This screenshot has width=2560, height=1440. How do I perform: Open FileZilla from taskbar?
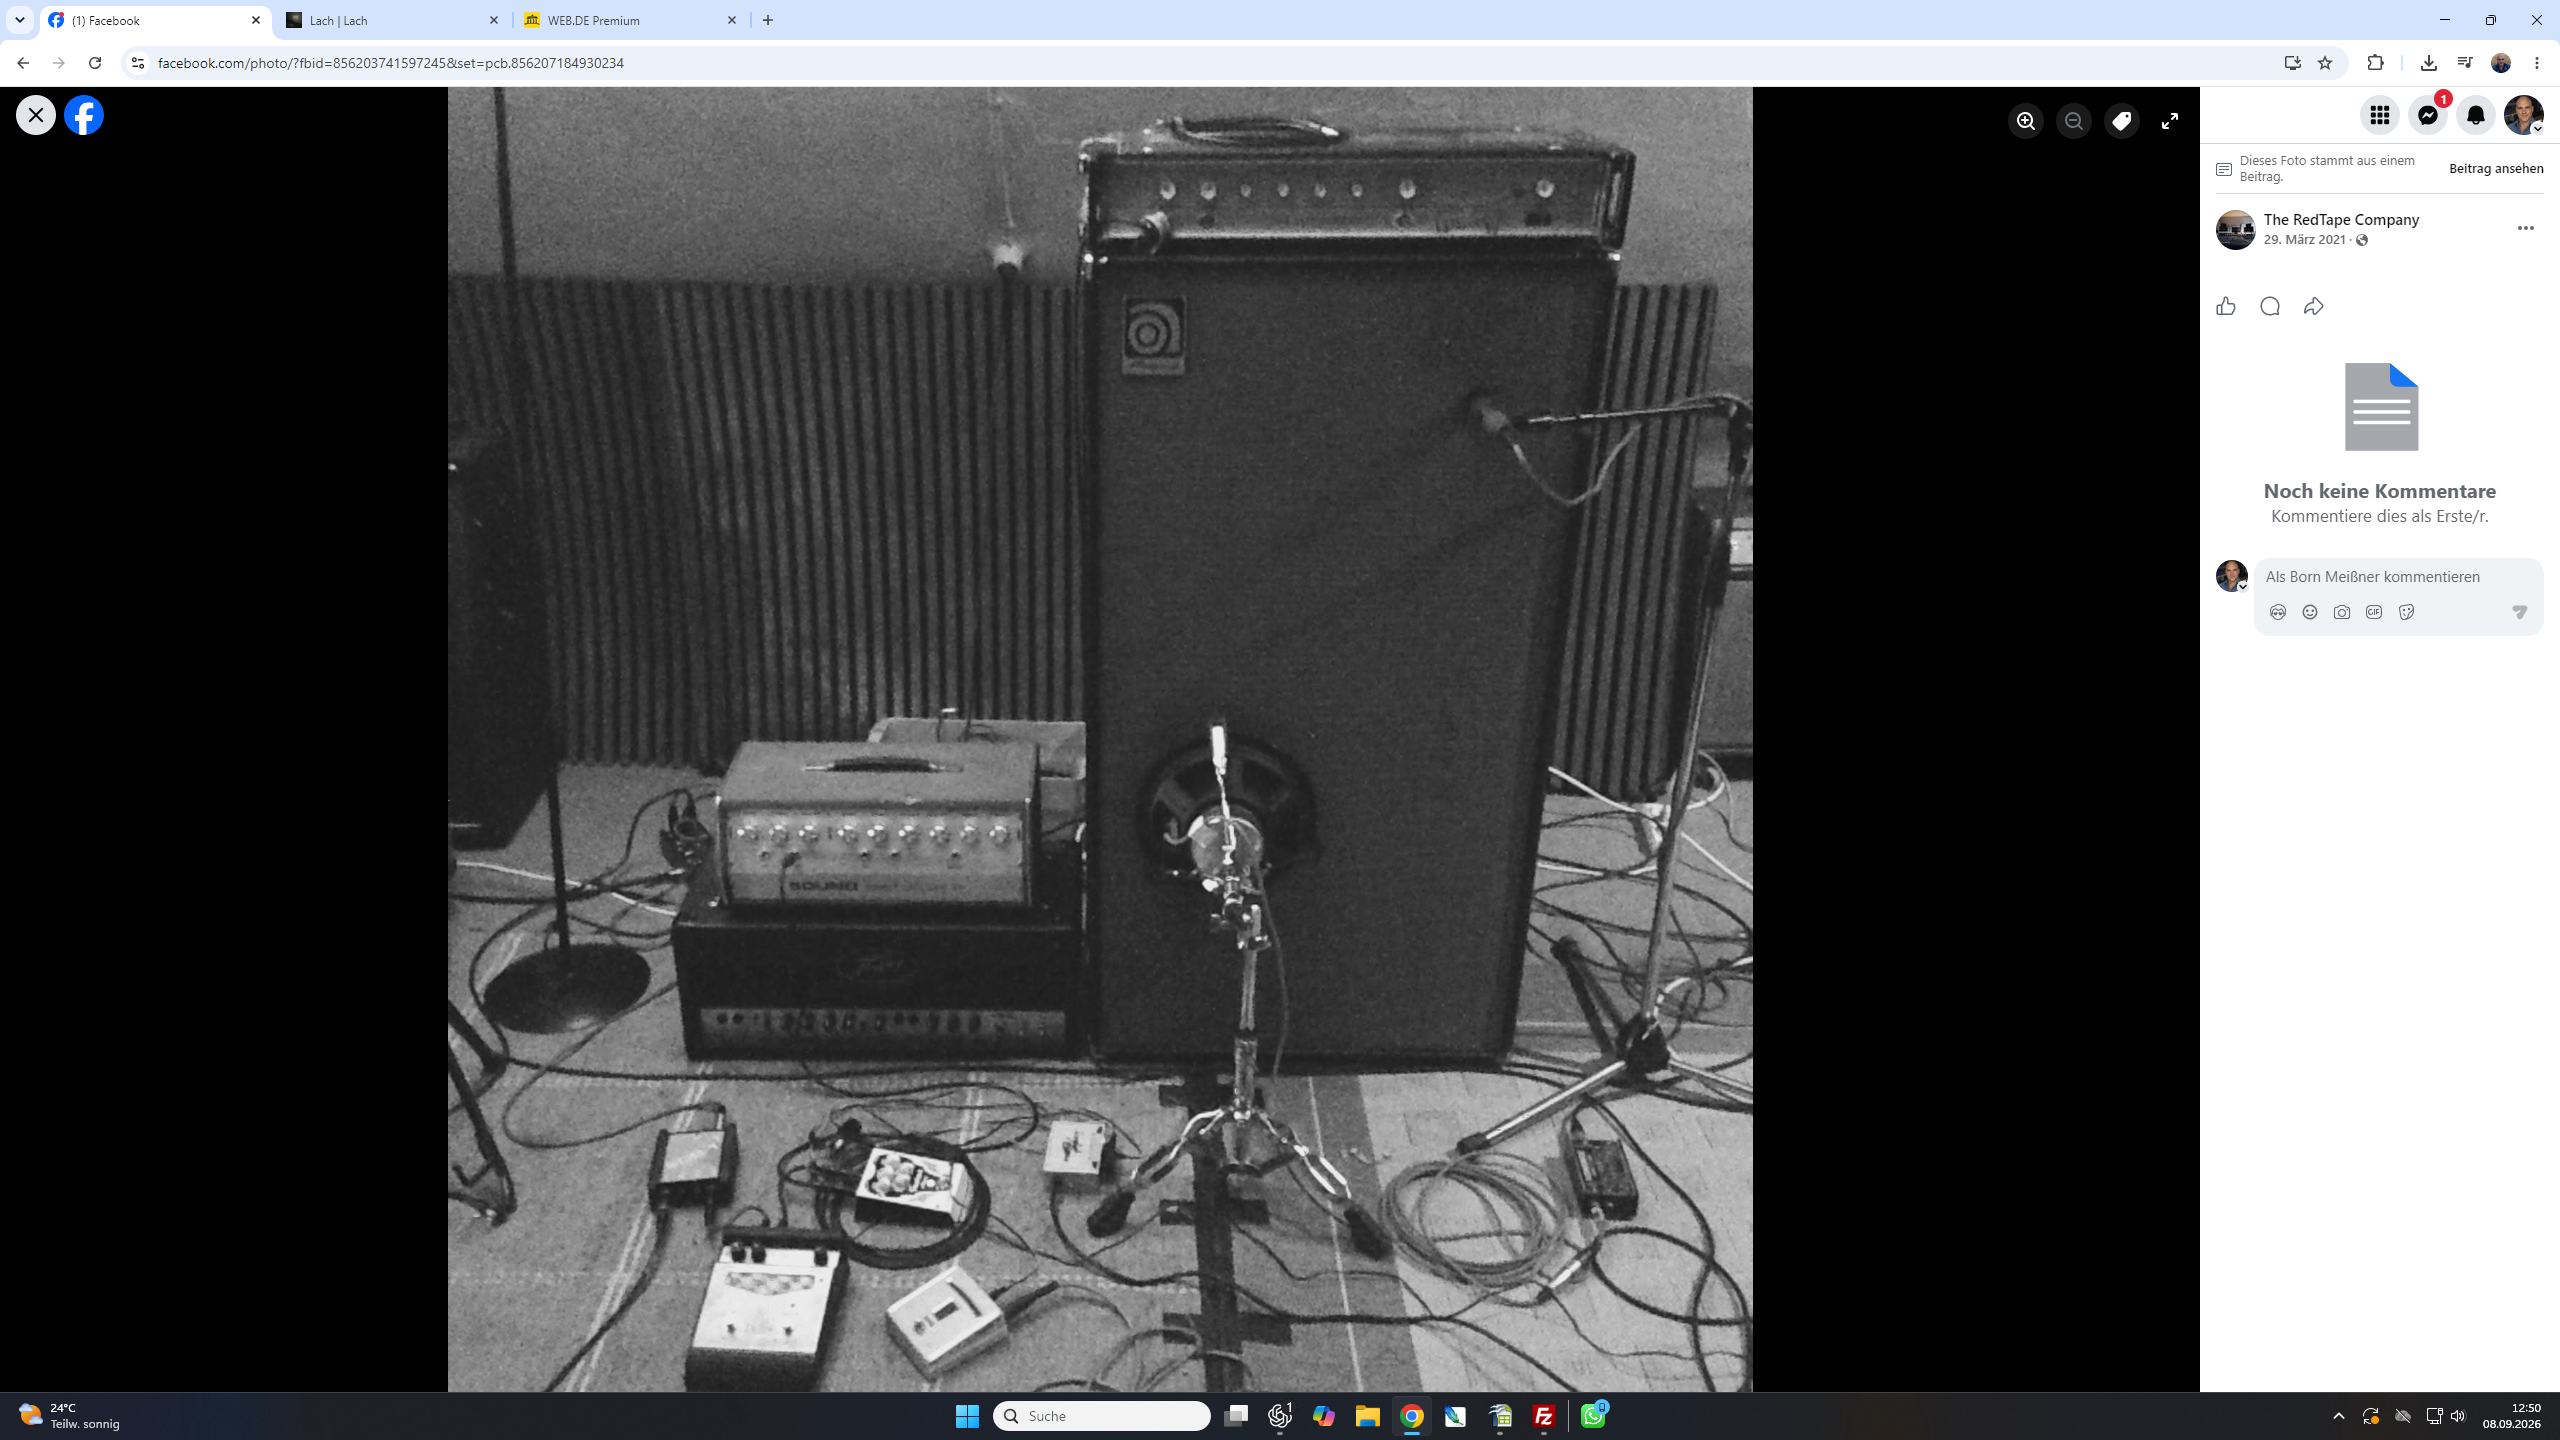[1544, 1416]
